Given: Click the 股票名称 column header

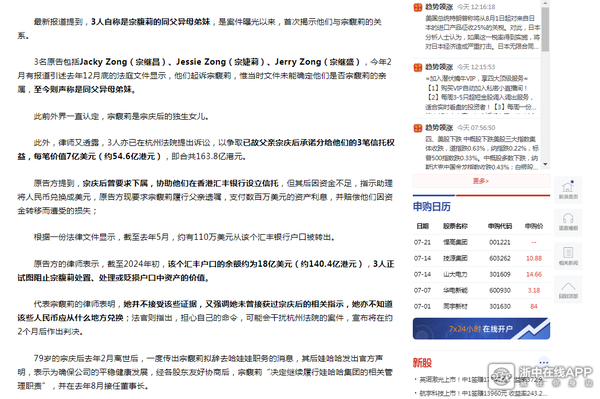Looking at the screenshot, I should 455,226.
